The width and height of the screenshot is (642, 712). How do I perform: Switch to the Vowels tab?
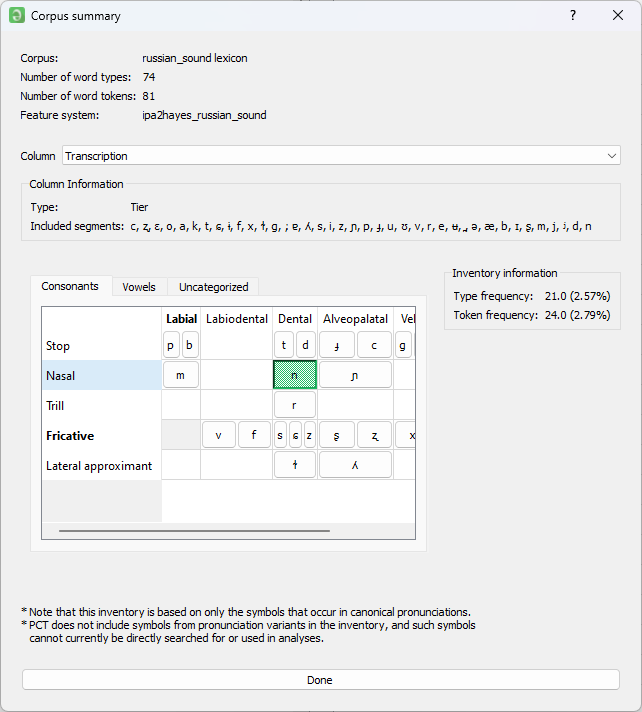139,287
